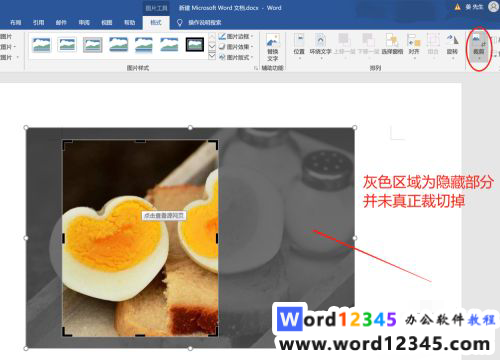Click the Alt Text (替换文字) button
The image size is (500, 360).
(273, 47)
